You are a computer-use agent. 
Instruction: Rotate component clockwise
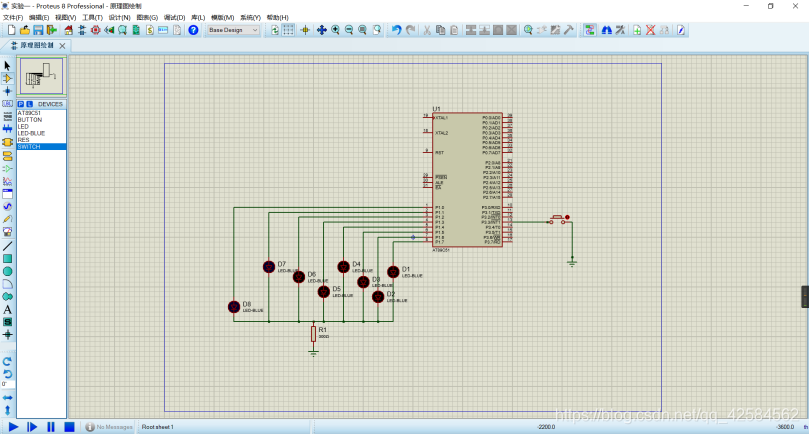[7, 361]
